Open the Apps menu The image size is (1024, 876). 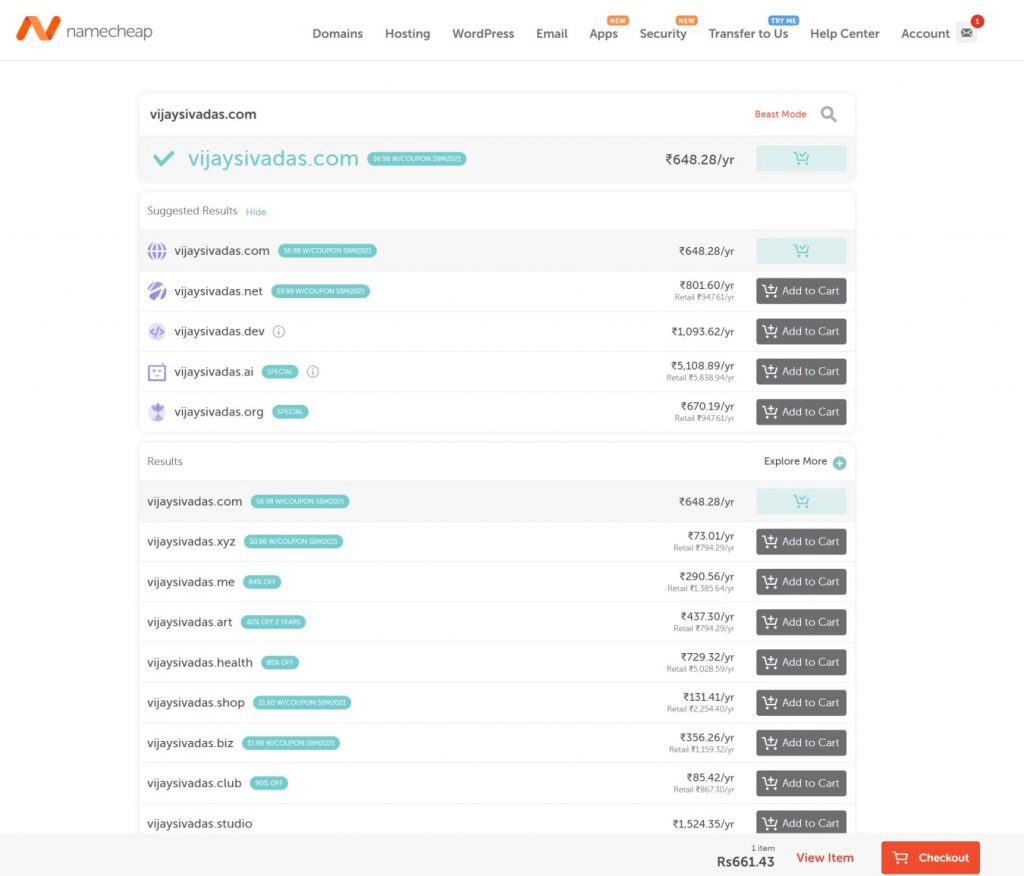pos(603,33)
